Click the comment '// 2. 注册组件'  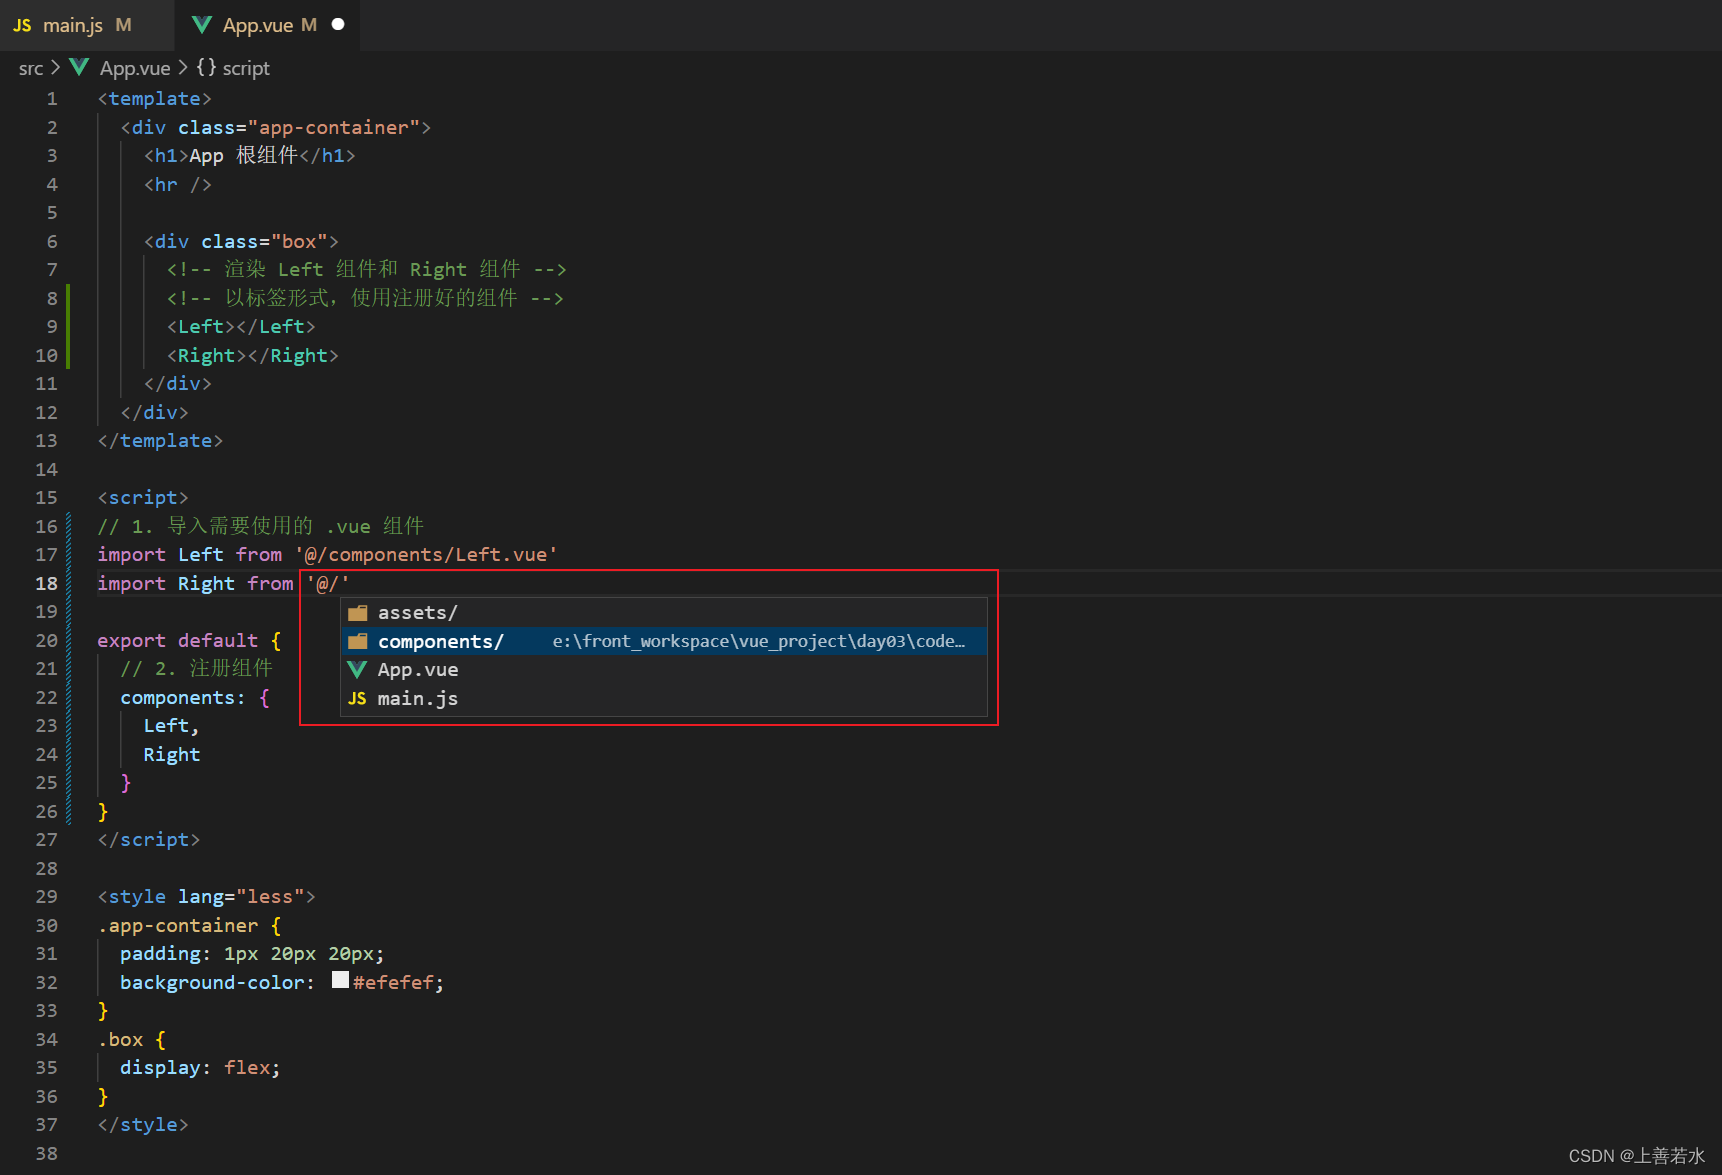coord(196,668)
